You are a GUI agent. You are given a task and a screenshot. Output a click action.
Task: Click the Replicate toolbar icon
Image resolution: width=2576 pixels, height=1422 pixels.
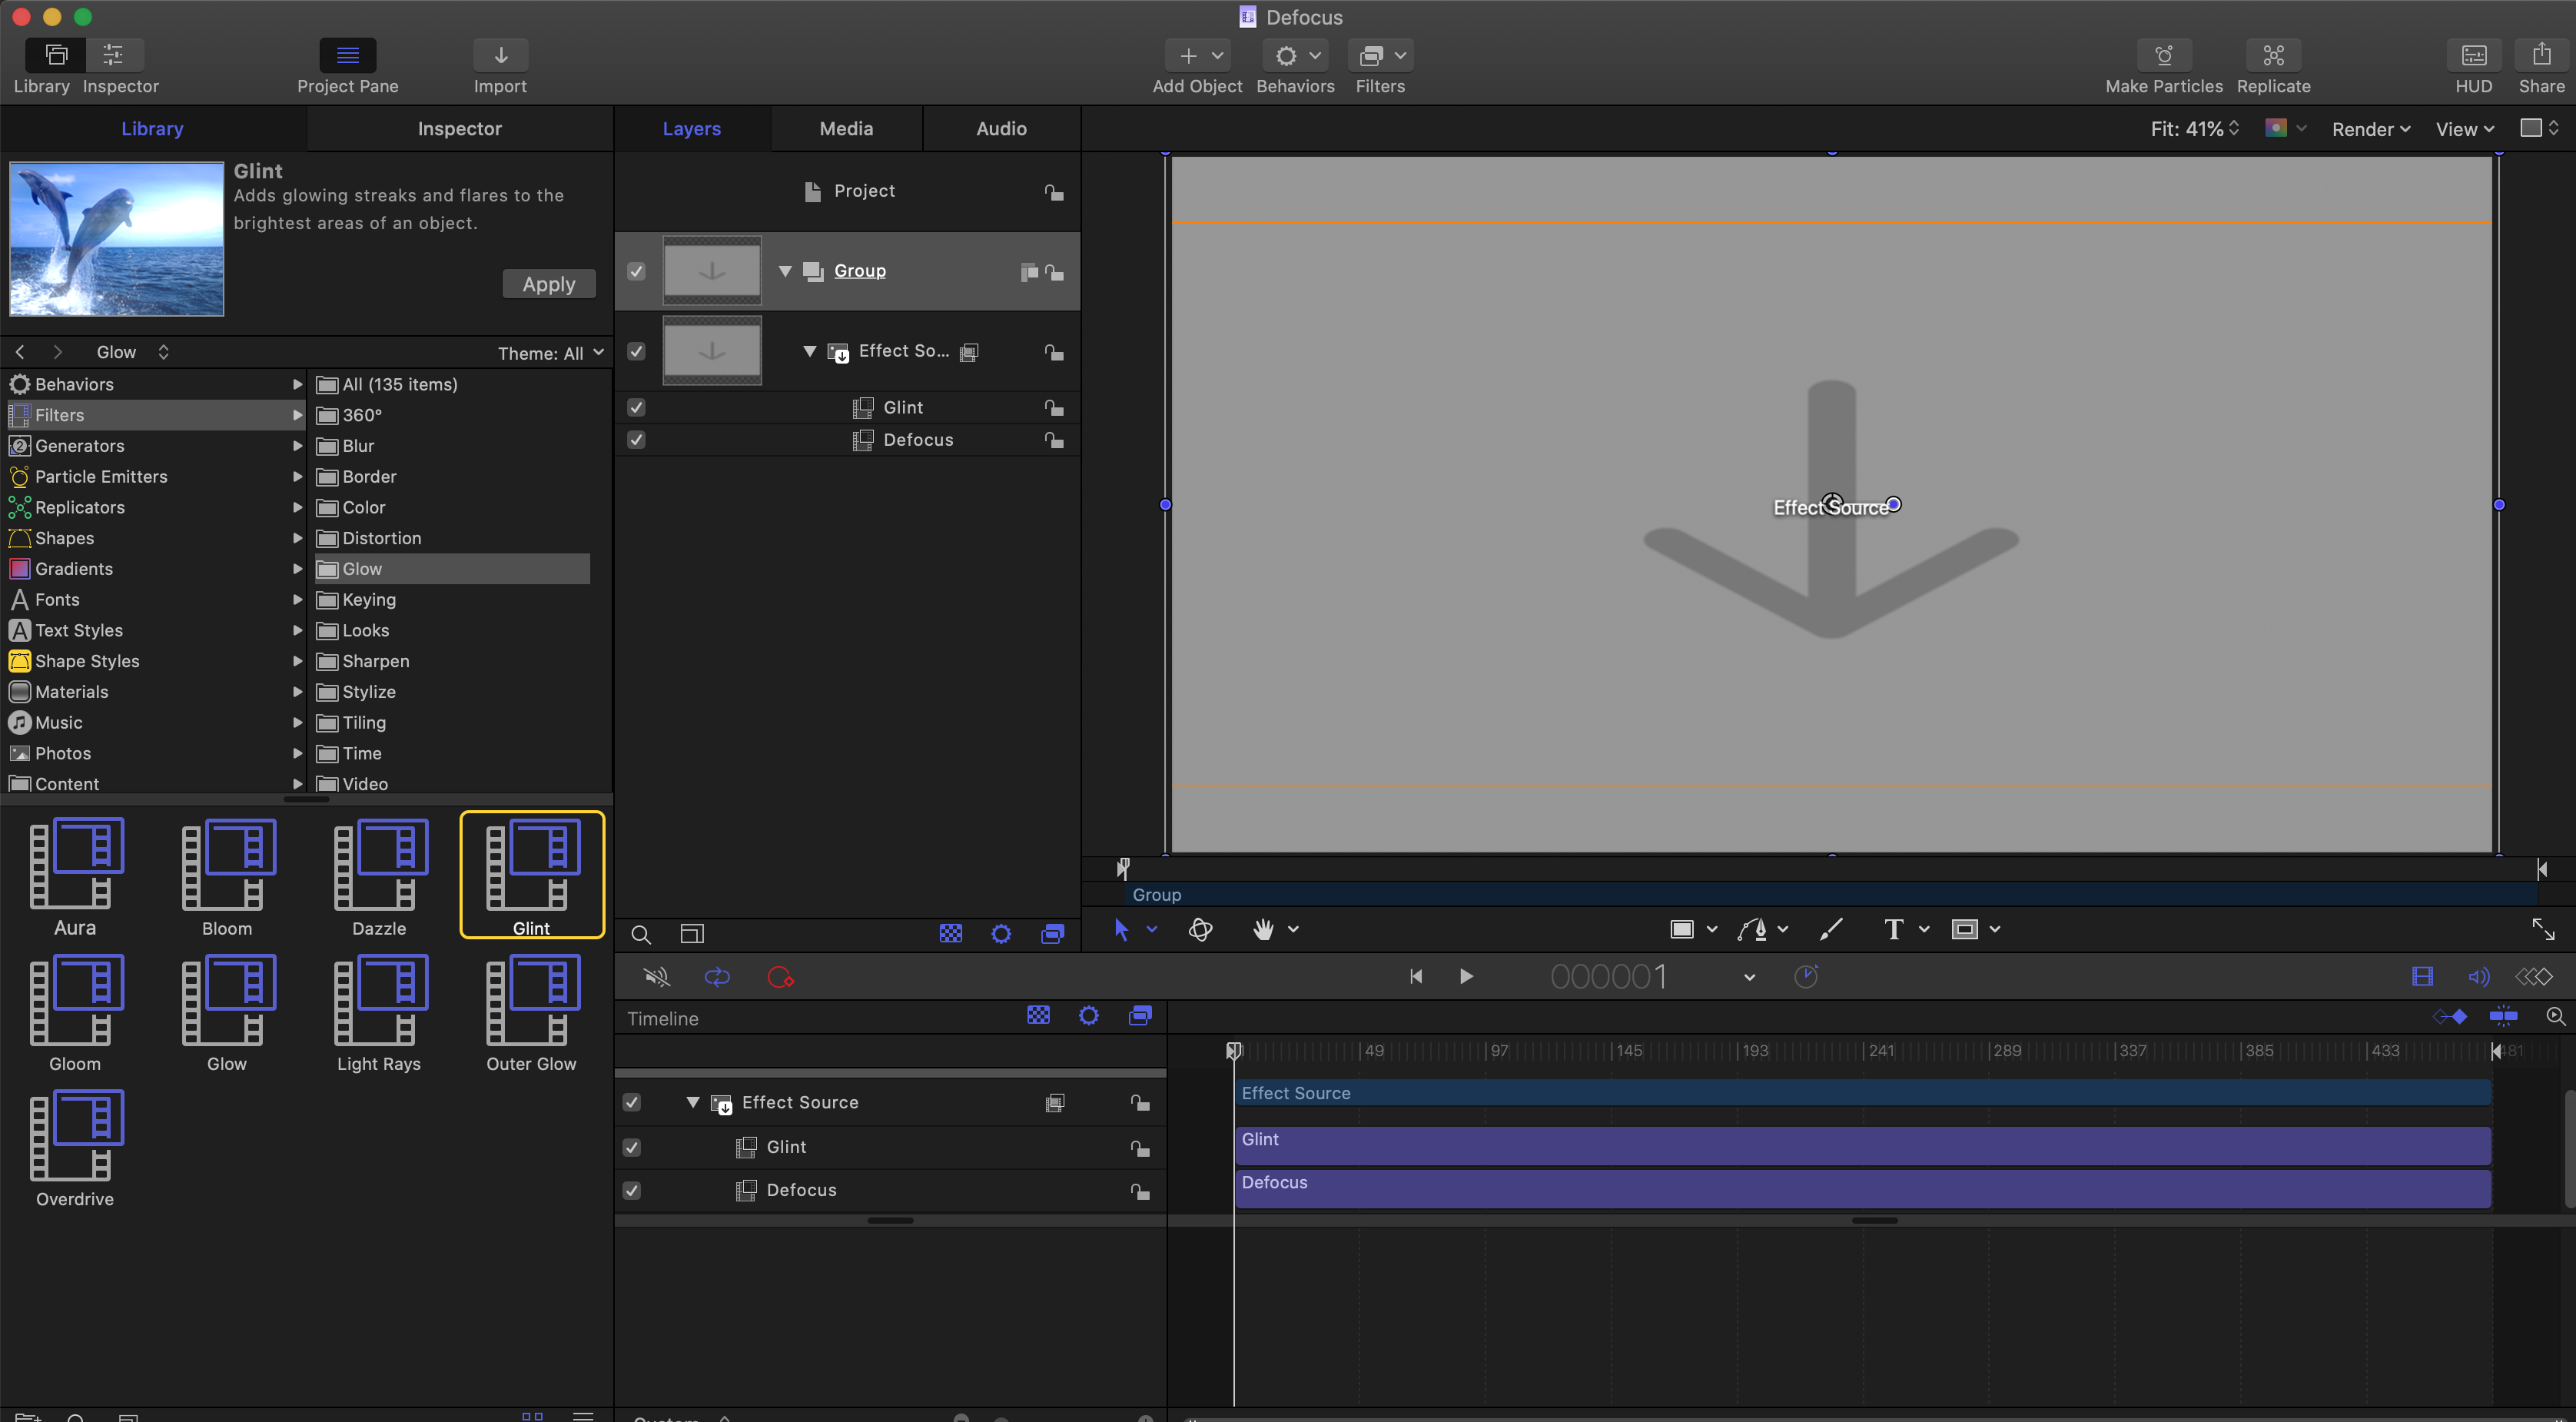coord(2273,56)
